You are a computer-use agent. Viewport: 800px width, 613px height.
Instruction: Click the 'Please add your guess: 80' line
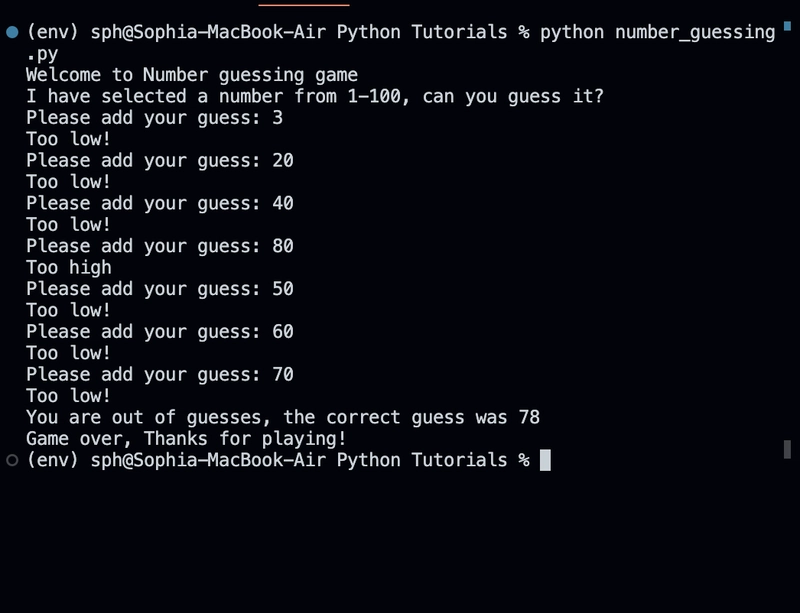(x=160, y=247)
